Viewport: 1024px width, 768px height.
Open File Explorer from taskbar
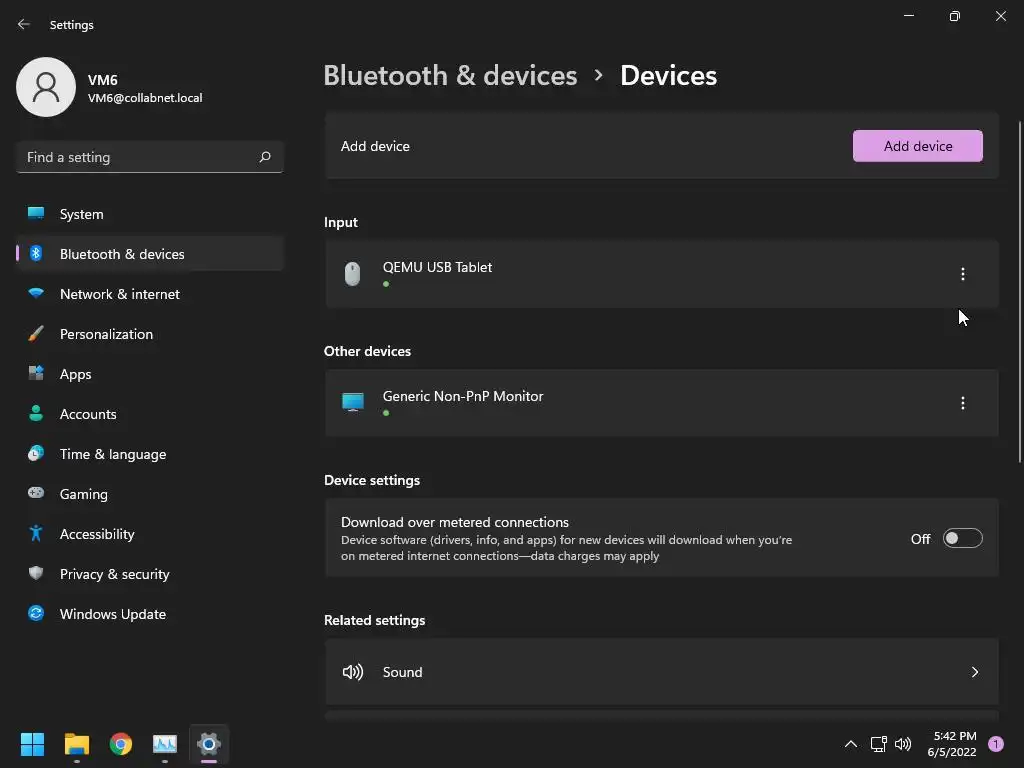coord(77,744)
